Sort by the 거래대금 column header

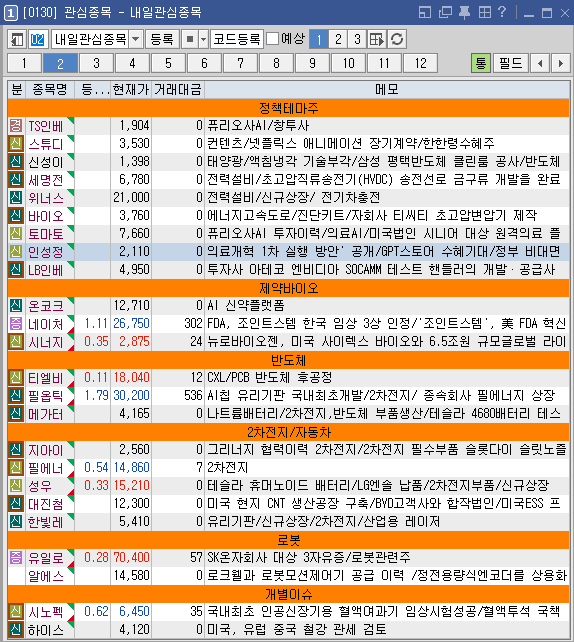pyautogui.click(x=178, y=89)
